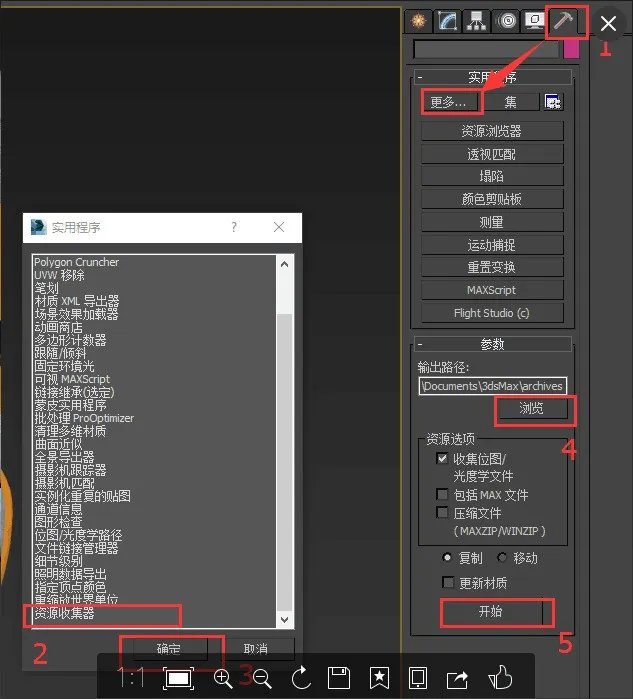Open the configure button sets icon
Image resolution: width=633 pixels, height=699 pixels.
(553, 102)
